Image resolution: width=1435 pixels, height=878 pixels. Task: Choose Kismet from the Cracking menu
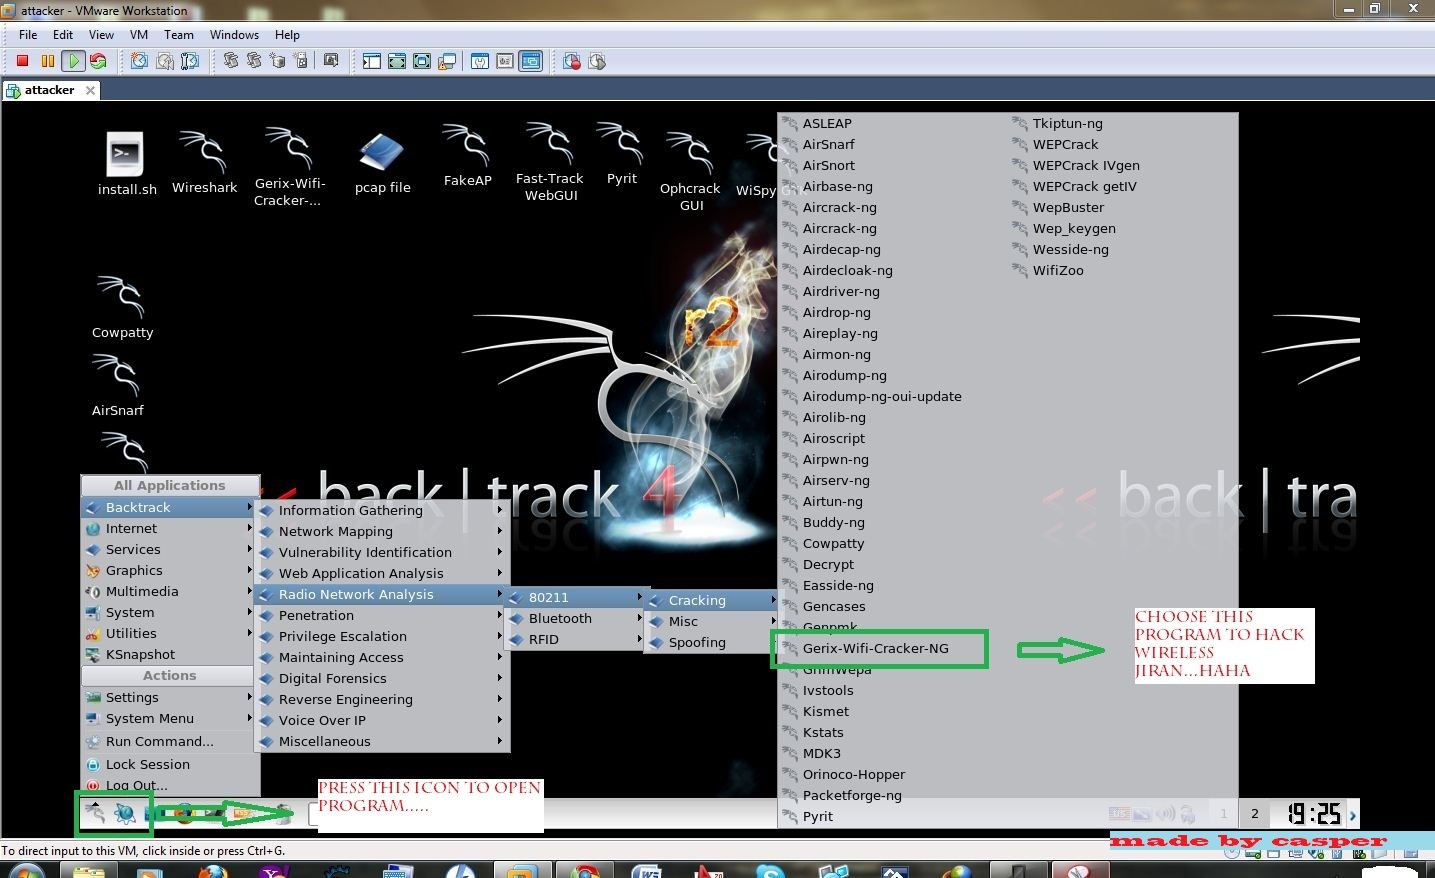click(825, 711)
